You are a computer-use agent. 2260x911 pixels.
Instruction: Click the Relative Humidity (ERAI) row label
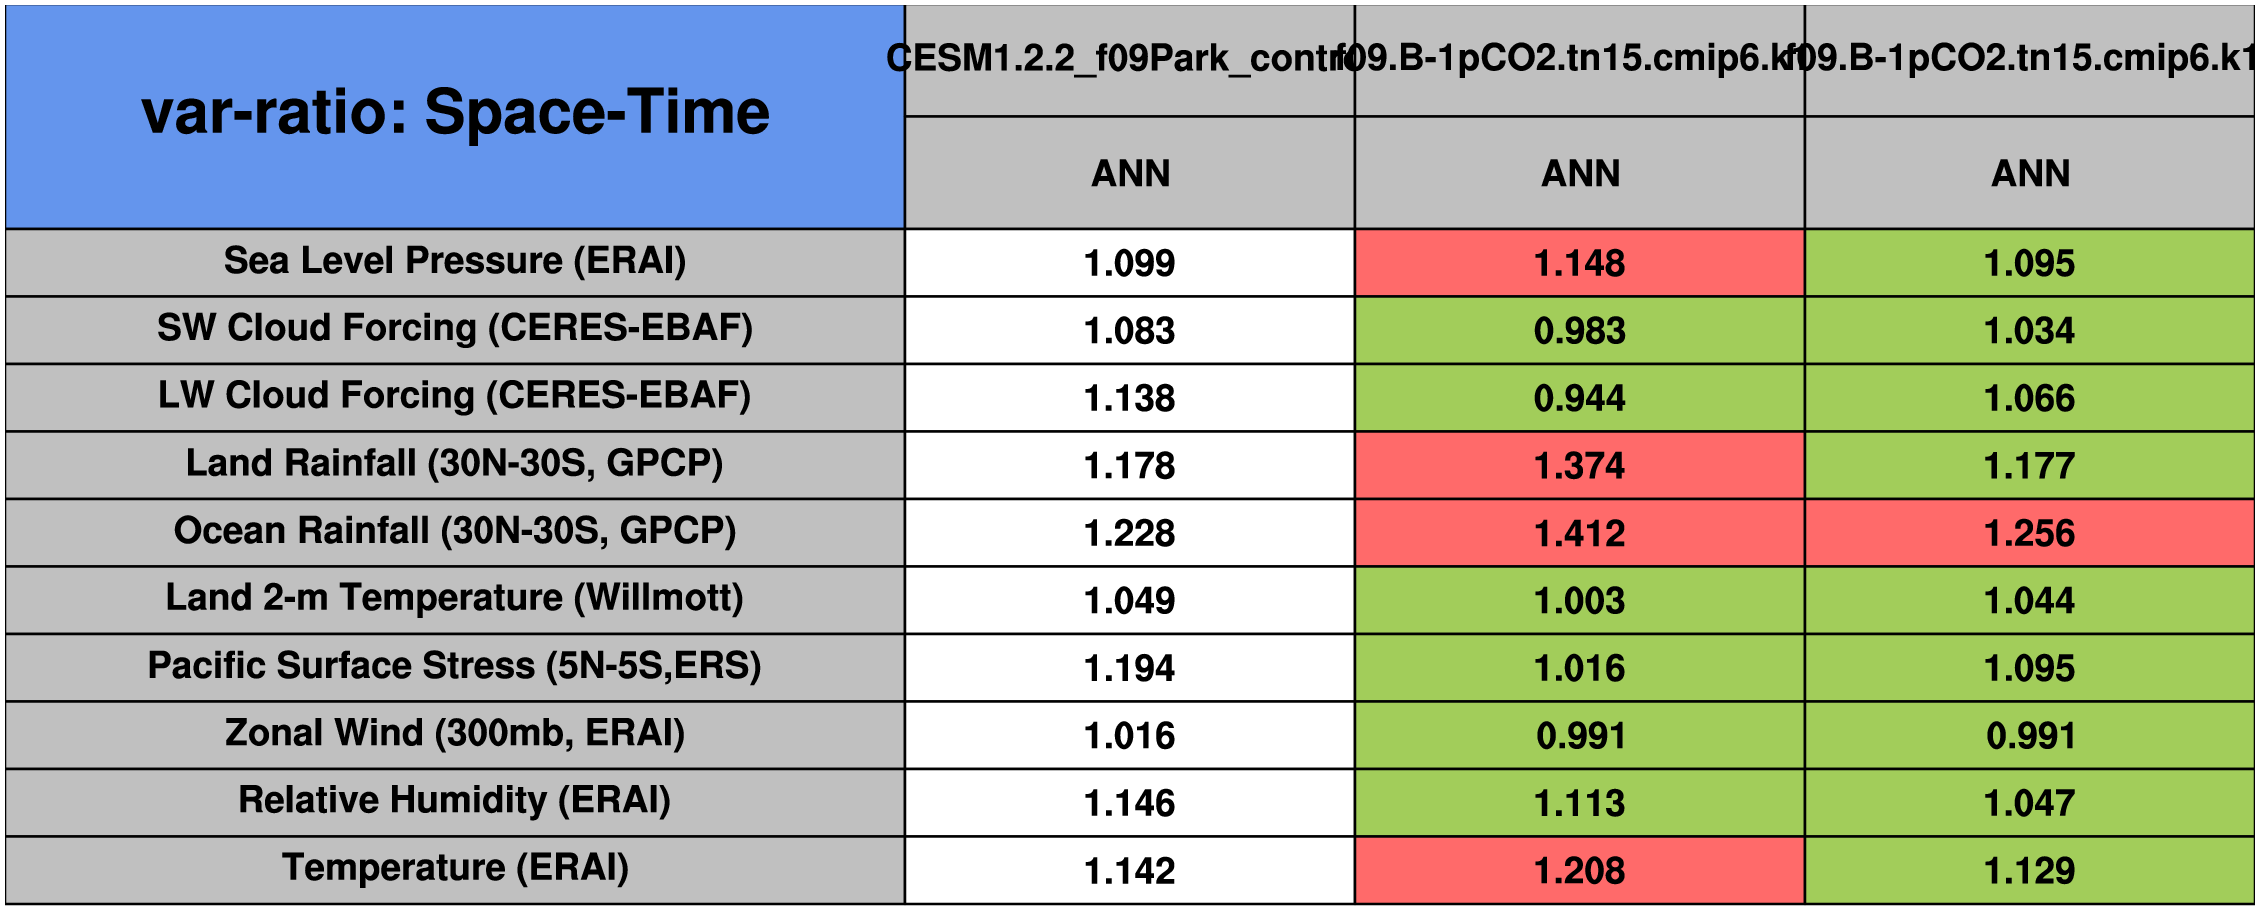(455, 802)
